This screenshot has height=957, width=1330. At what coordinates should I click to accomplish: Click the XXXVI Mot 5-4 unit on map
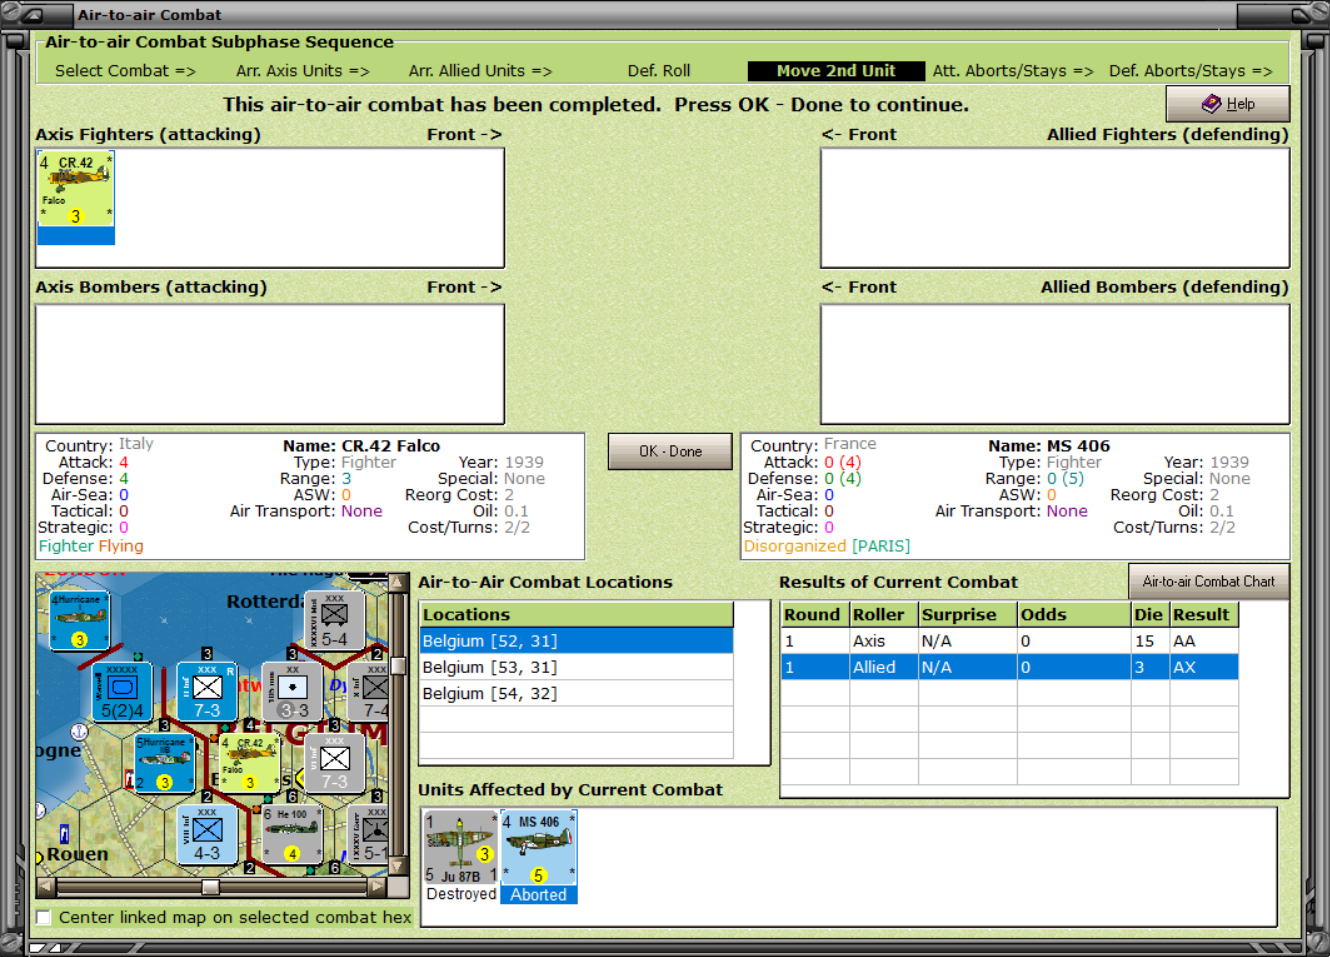coord(335,620)
